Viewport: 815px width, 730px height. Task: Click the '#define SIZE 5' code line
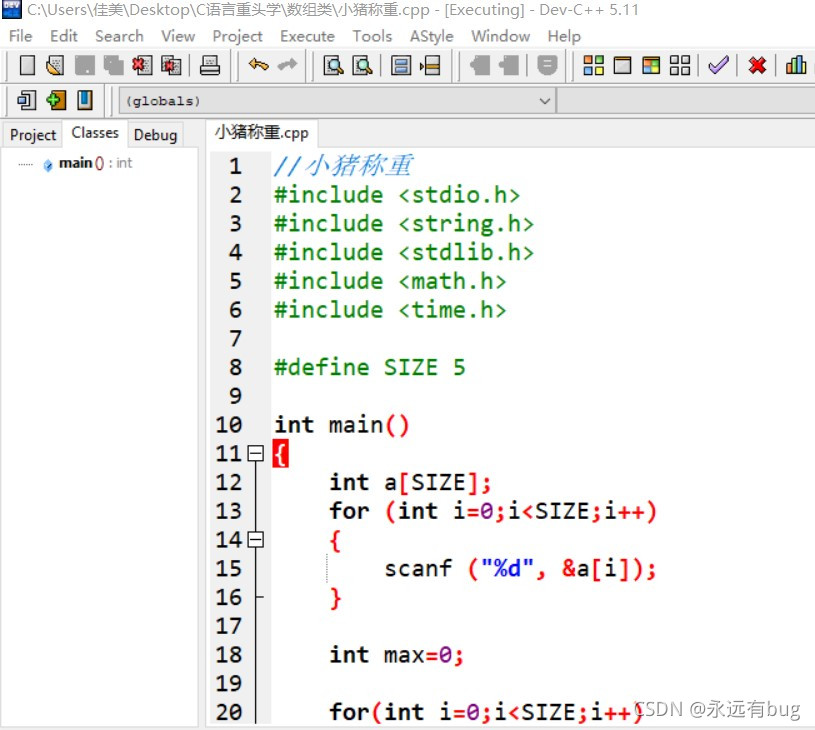tap(370, 368)
